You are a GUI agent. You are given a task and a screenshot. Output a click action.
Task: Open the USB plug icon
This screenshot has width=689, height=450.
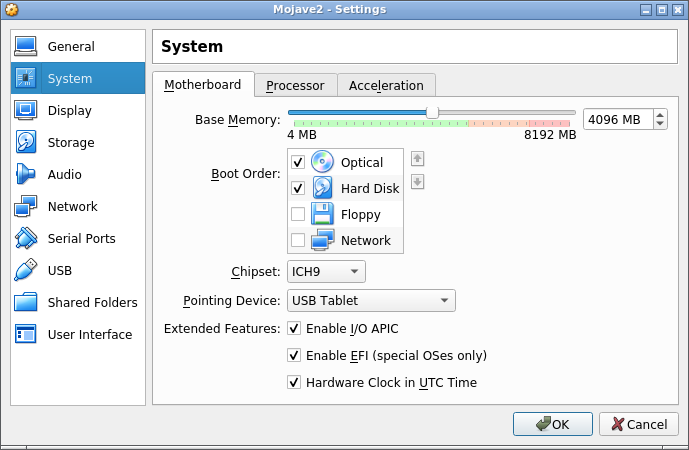pos(25,270)
